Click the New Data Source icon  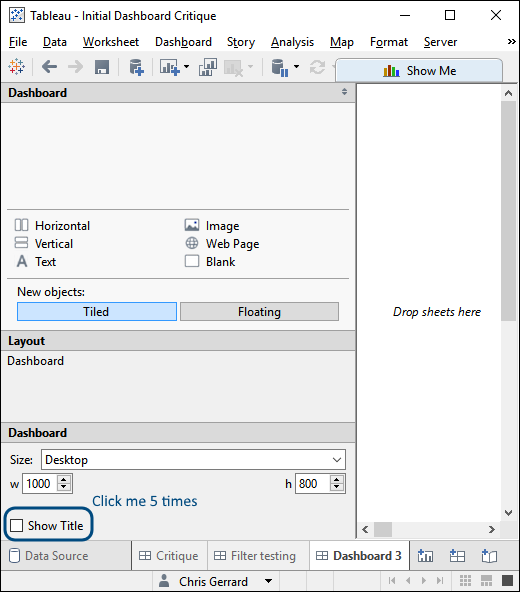pos(136,68)
